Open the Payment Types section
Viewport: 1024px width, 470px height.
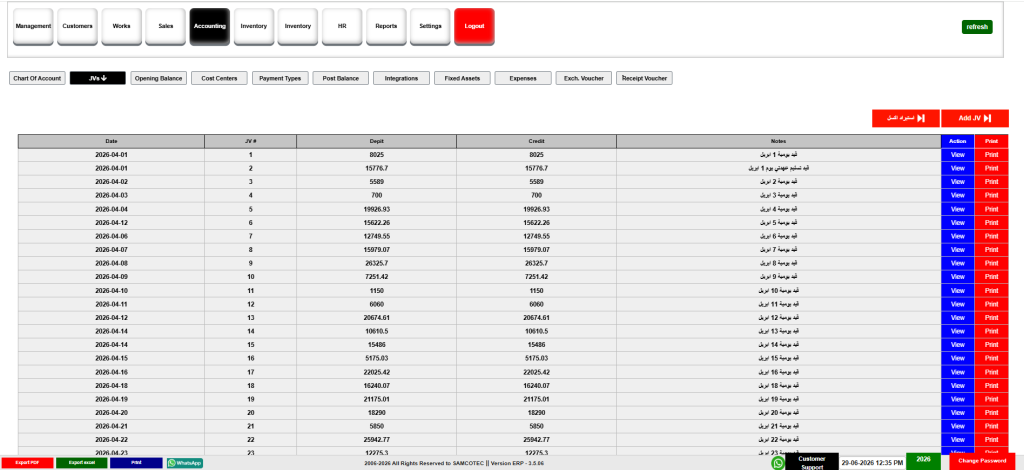pyautogui.click(x=280, y=78)
